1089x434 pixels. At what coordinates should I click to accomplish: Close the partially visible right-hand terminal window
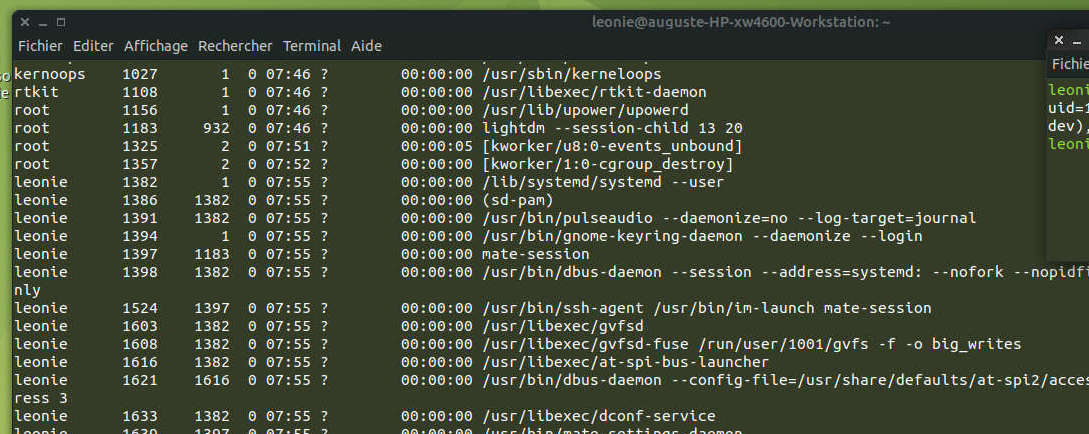[1061, 42]
